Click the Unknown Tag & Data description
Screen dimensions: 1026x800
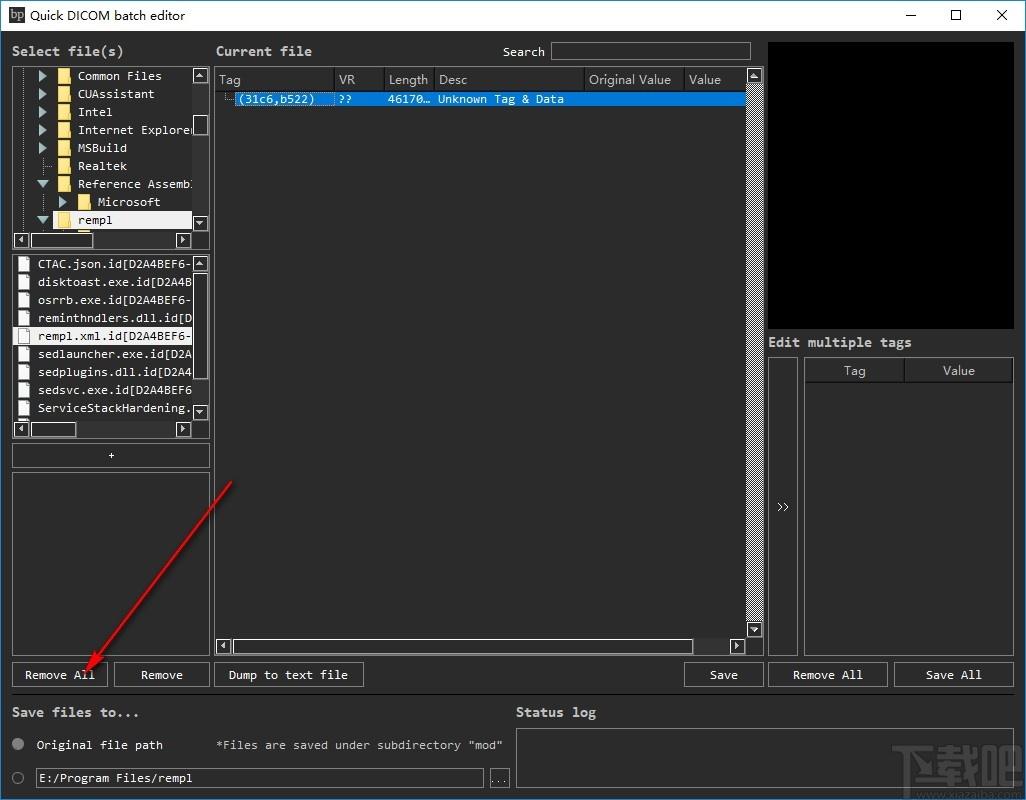501,99
